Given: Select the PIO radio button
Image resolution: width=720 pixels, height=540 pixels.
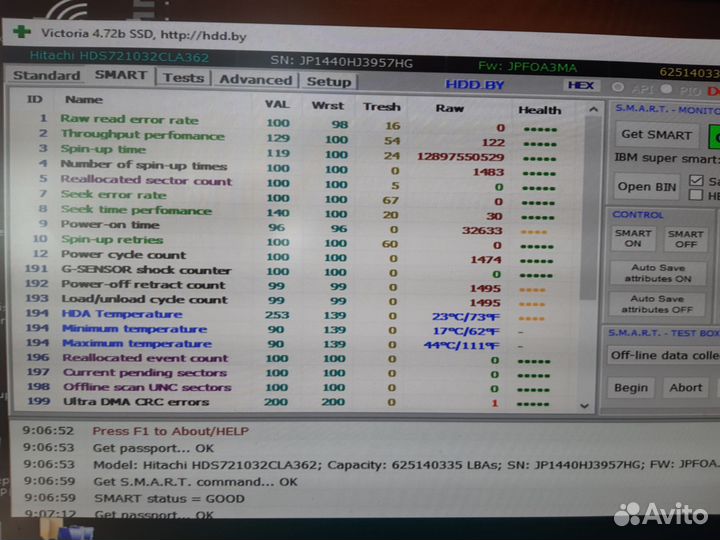Looking at the screenshot, I should coord(666,89).
